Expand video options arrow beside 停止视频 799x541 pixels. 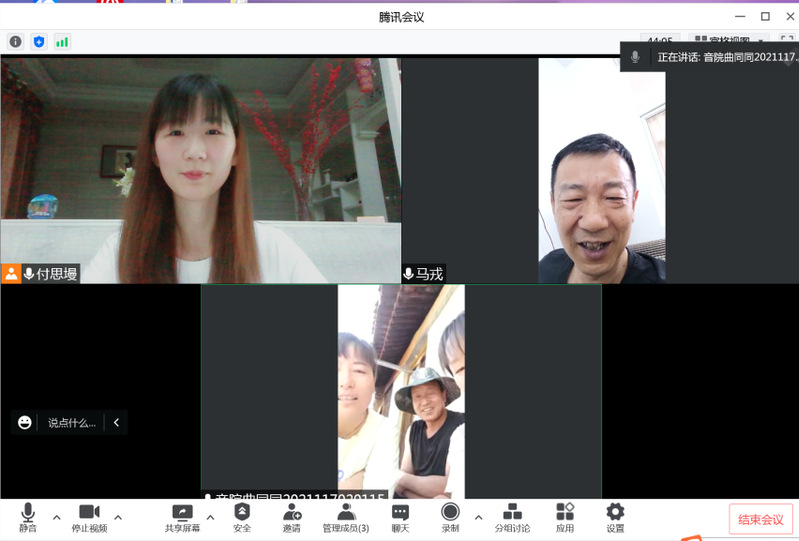[x=118, y=518]
